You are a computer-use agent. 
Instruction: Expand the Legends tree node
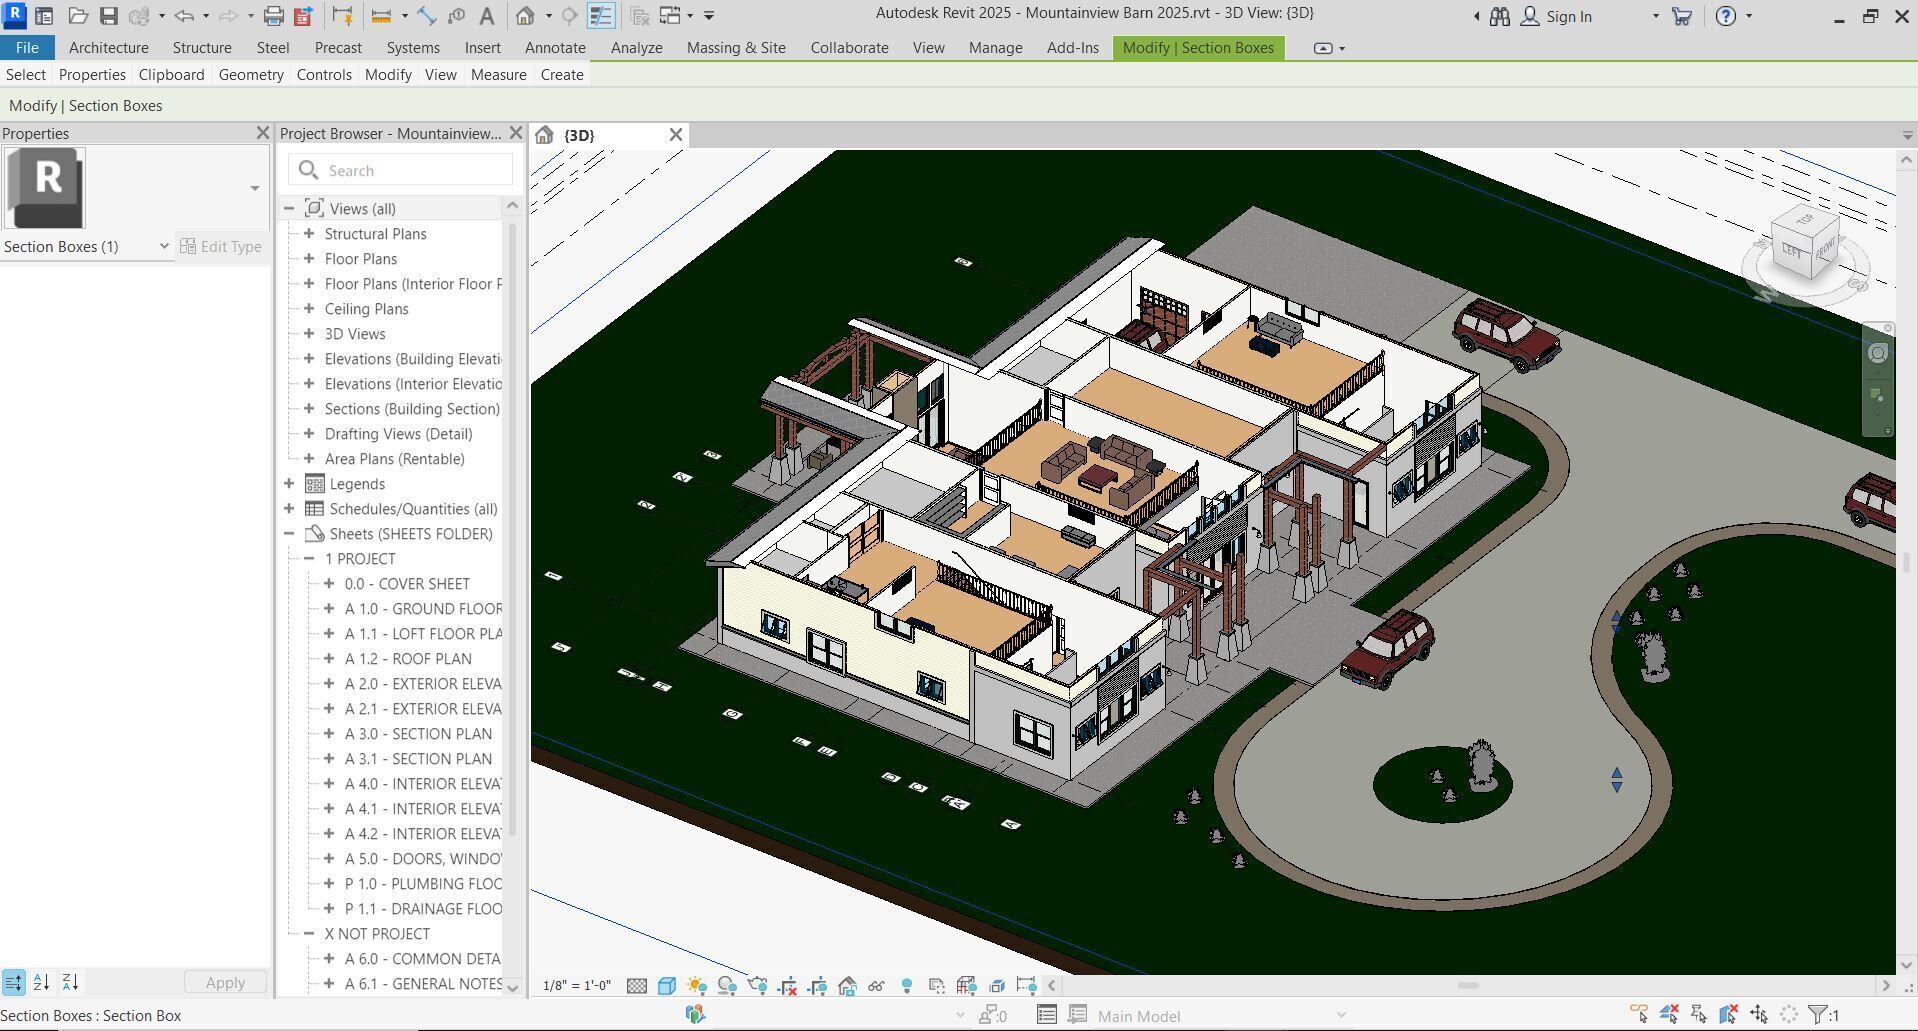click(289, 484)
